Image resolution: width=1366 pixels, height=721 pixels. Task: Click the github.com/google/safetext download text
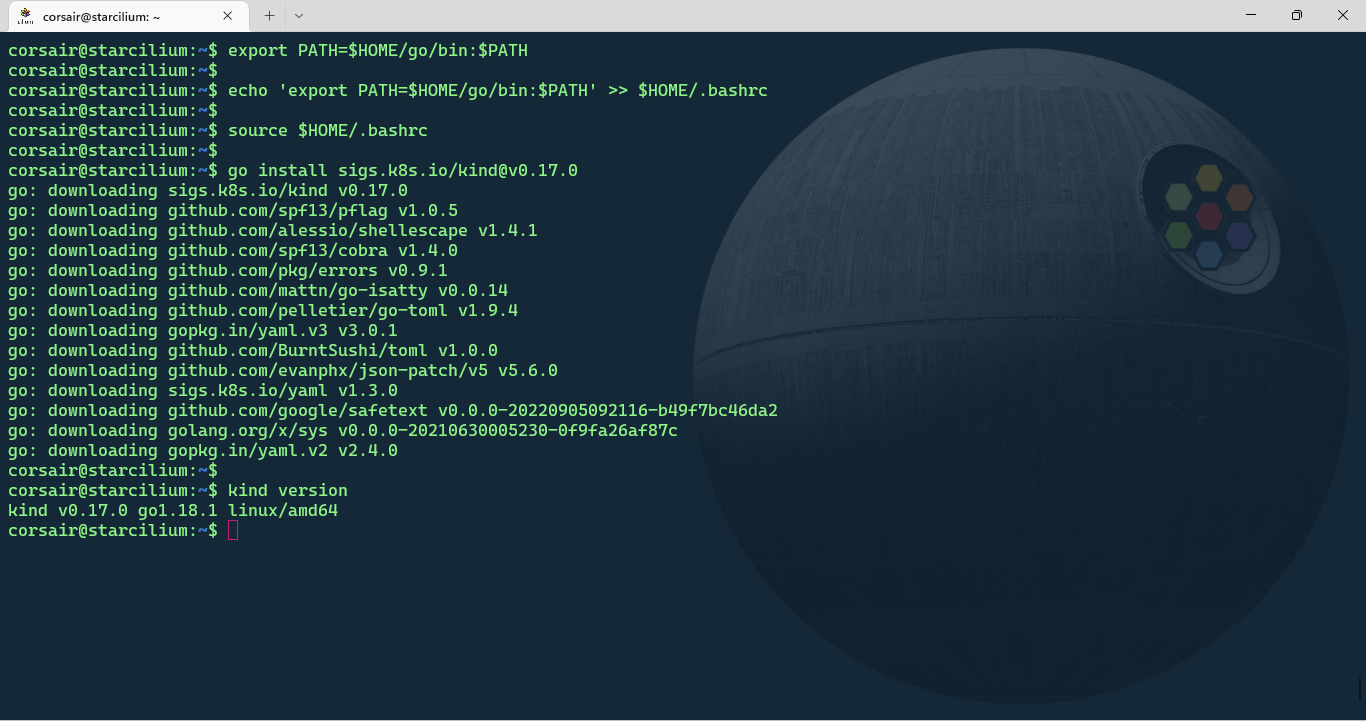click(393, 410)
